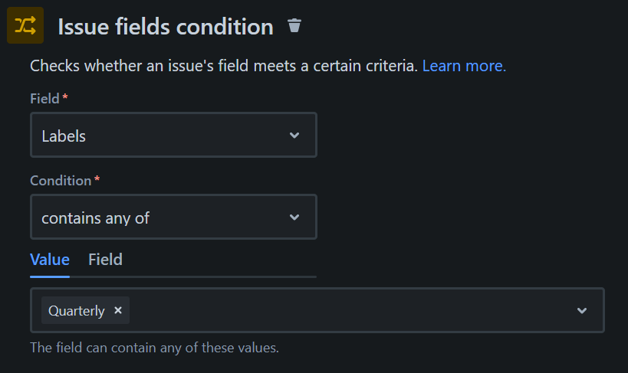Switch to the Value tab
This screenshot has width=628, height=373.
(x=50, y=260)
